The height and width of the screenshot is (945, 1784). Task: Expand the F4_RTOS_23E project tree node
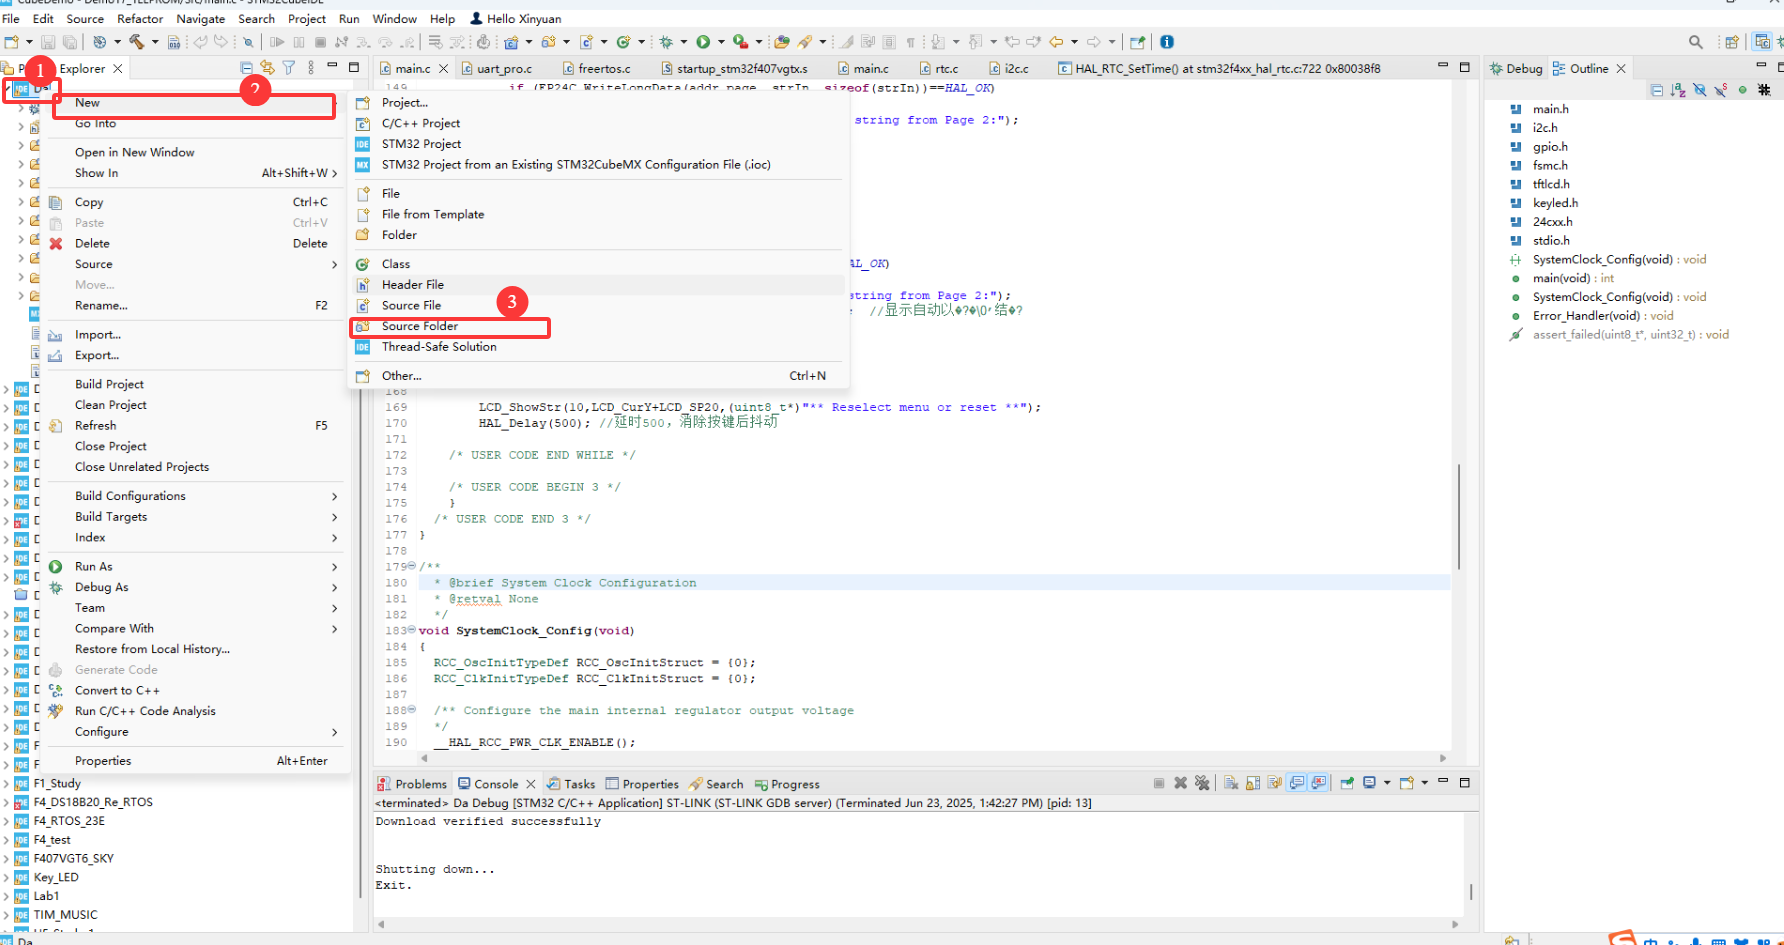(x=7, y=821)
